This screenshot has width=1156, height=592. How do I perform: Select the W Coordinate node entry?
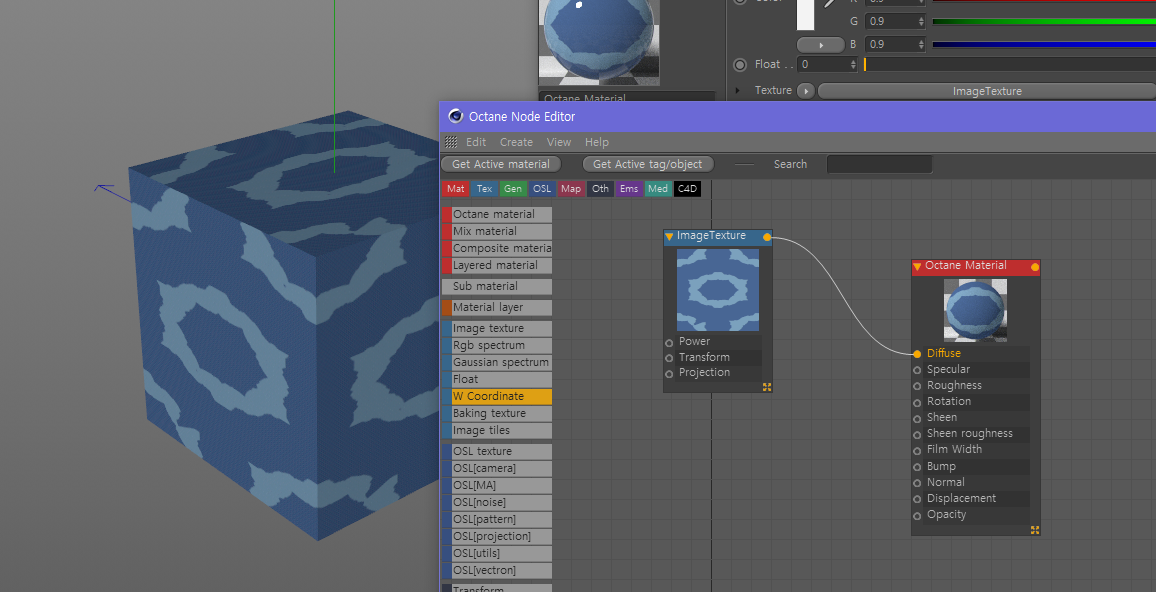[x=497, y=397]
